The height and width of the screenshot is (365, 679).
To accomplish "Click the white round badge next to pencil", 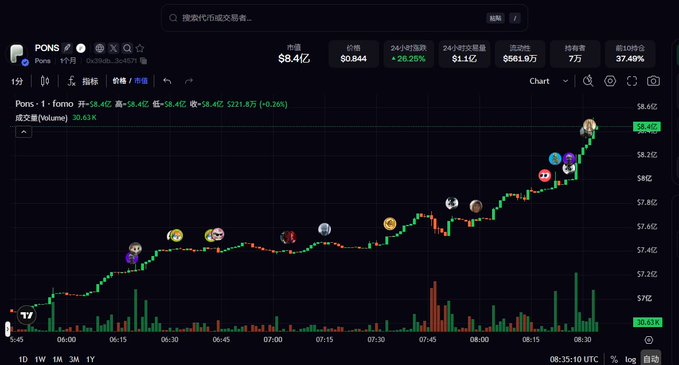I will point(81,48).
